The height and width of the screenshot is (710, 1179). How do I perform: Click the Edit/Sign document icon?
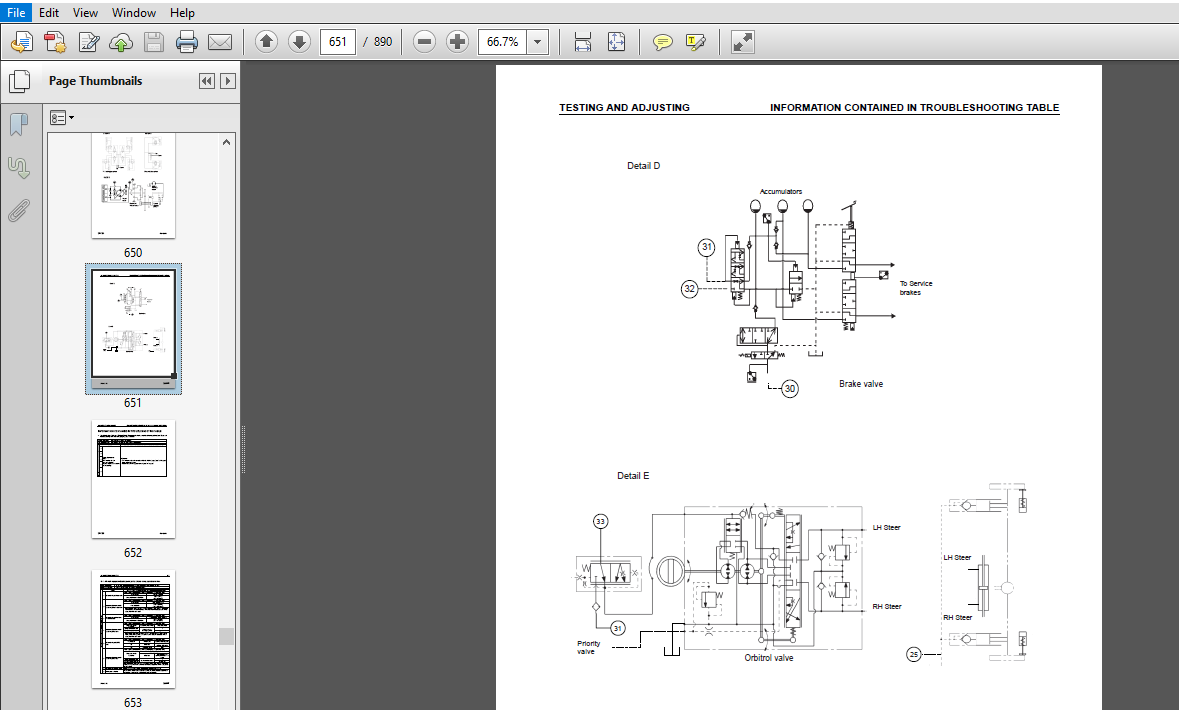[x=88, y=42]
